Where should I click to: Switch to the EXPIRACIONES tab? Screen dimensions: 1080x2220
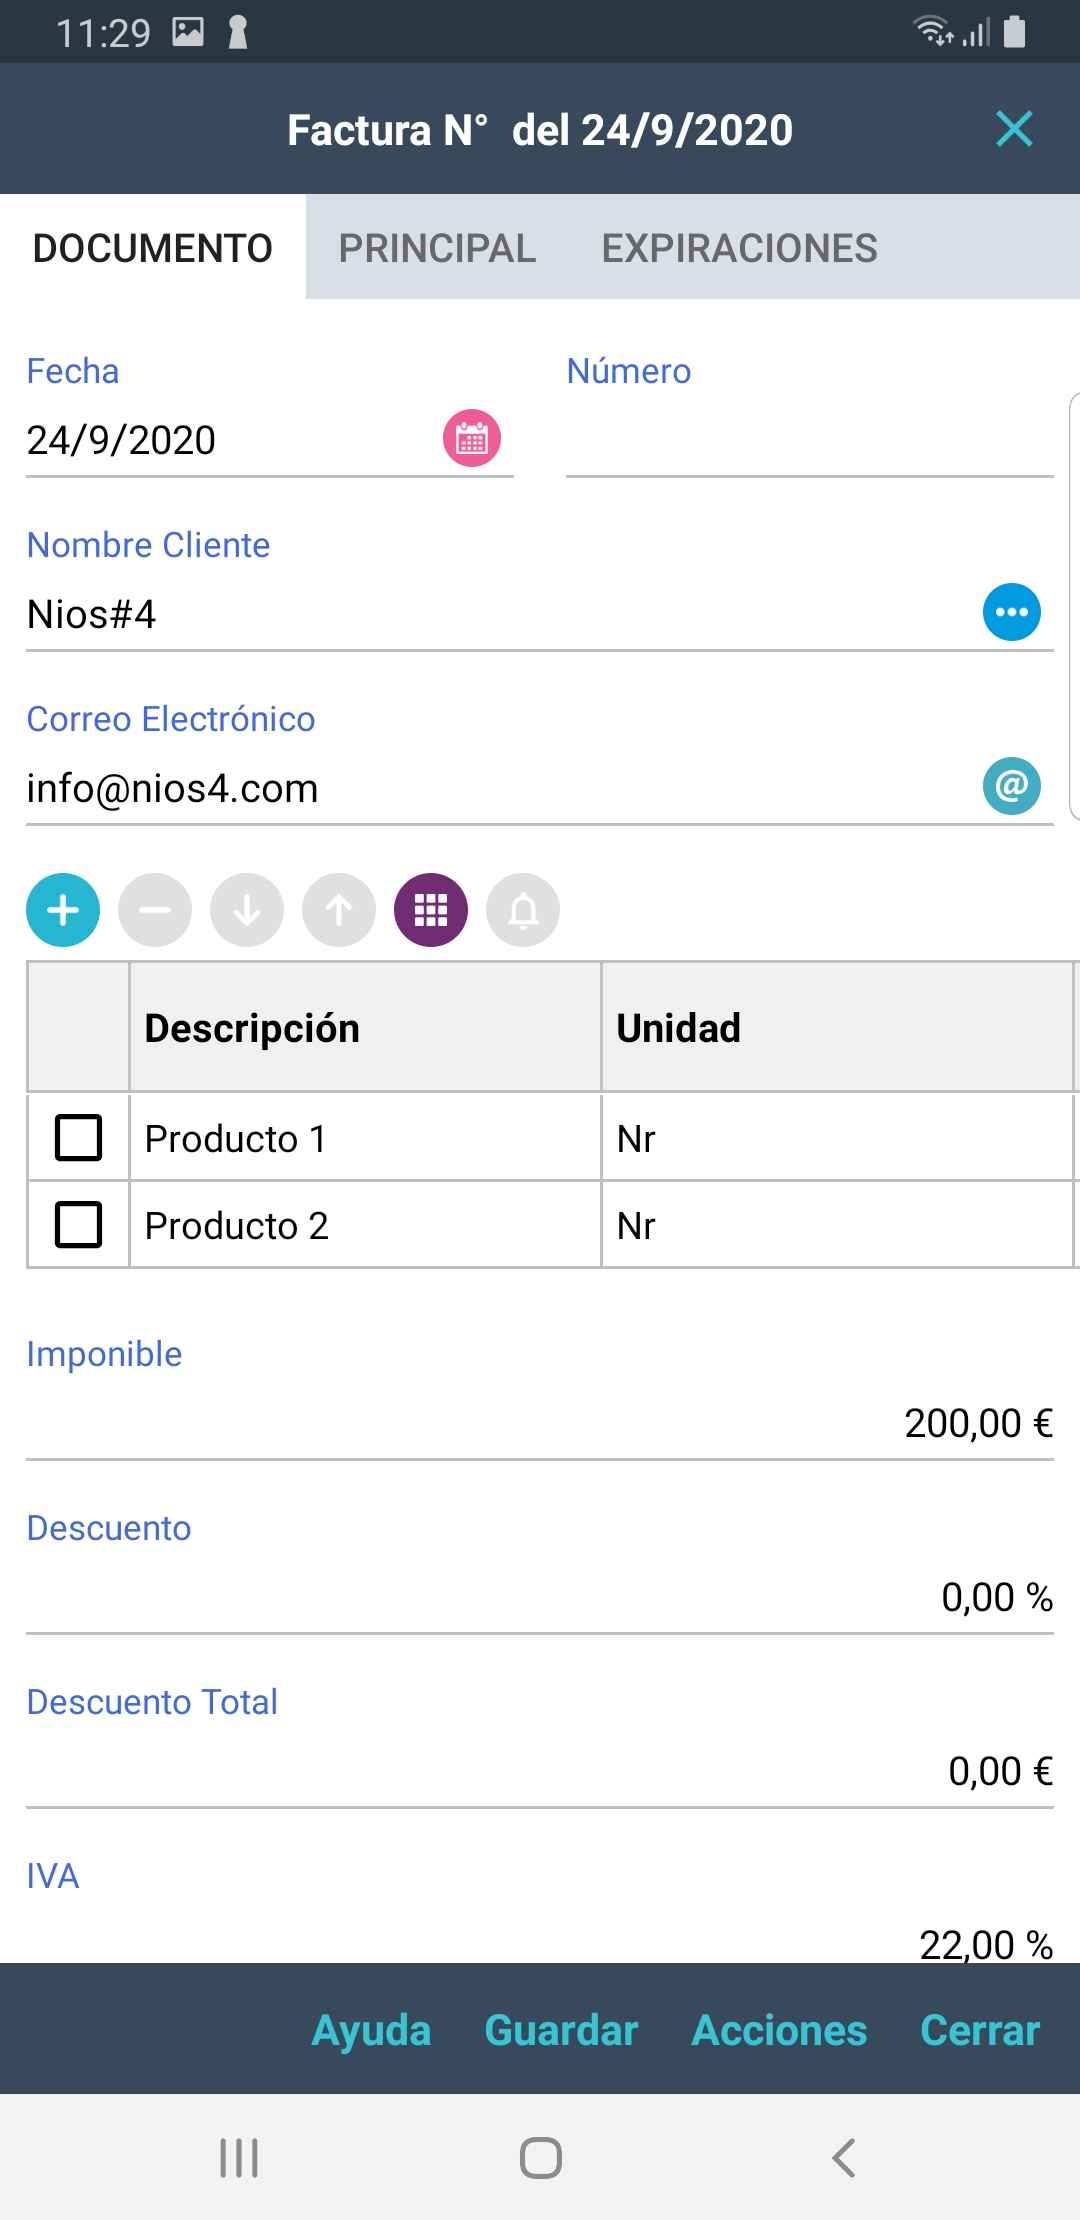coord(739,248)
